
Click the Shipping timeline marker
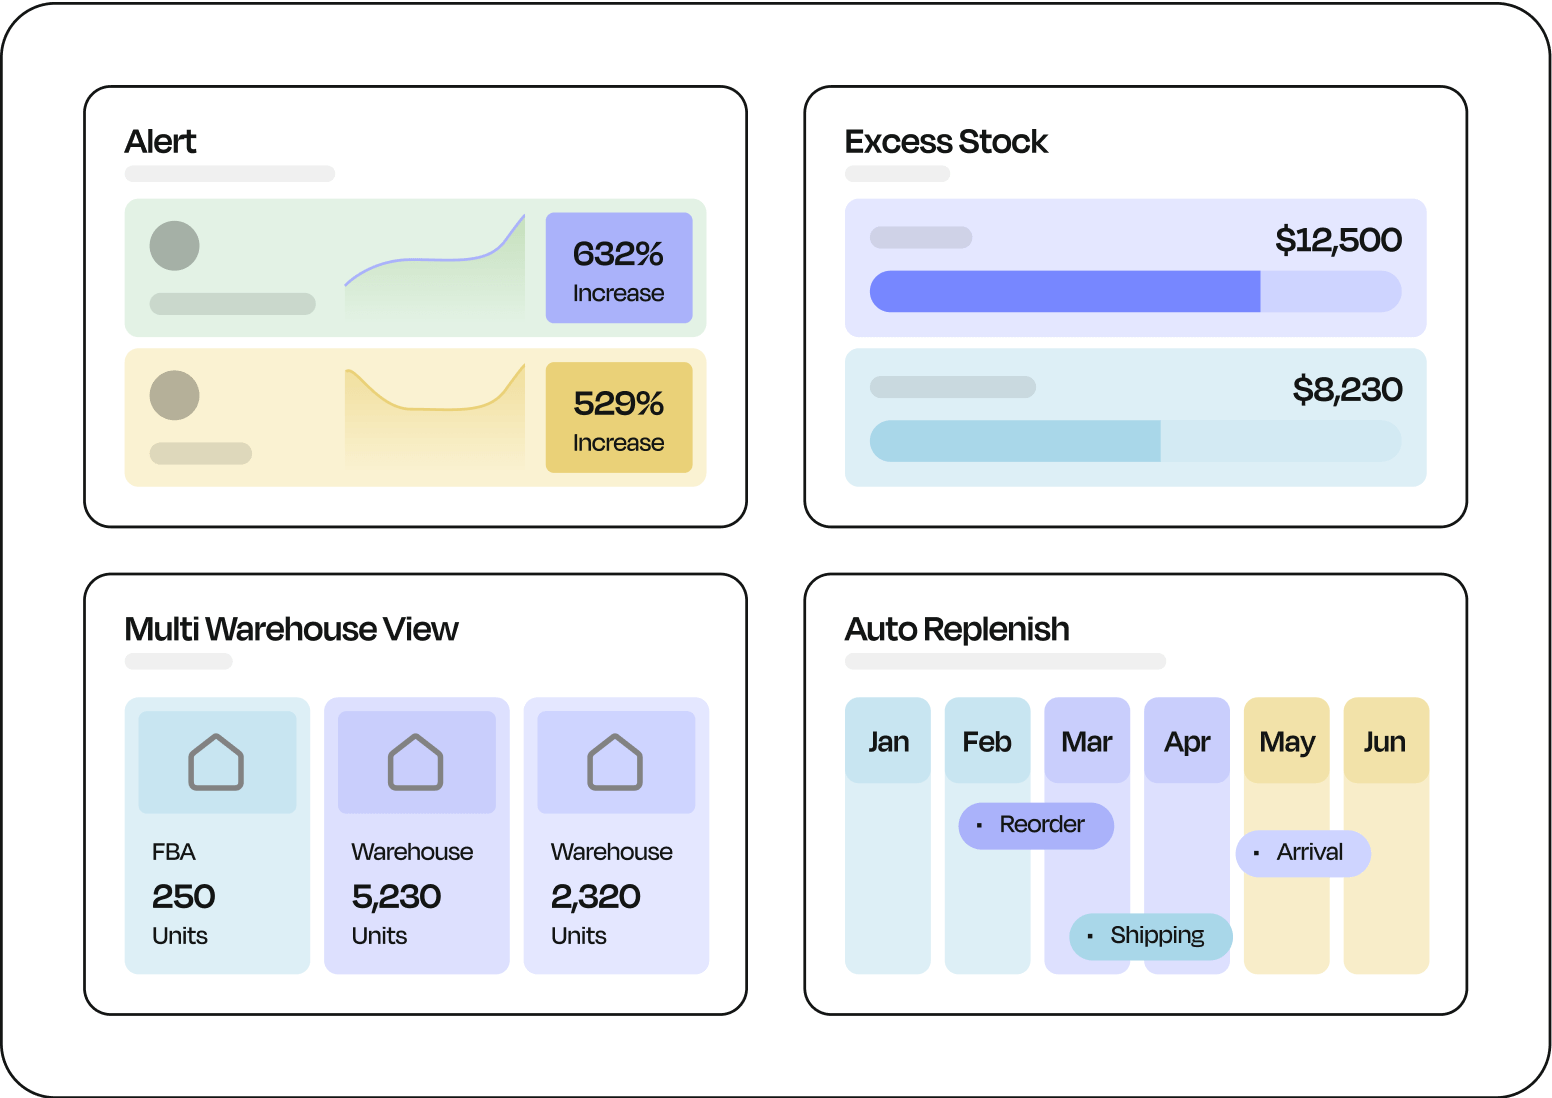[1151, 937]
